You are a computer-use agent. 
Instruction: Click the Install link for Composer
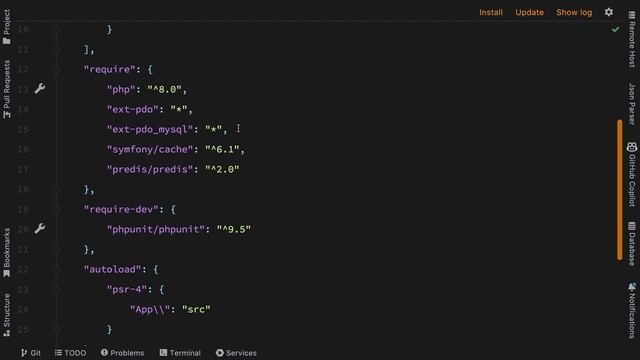[491, 12]
